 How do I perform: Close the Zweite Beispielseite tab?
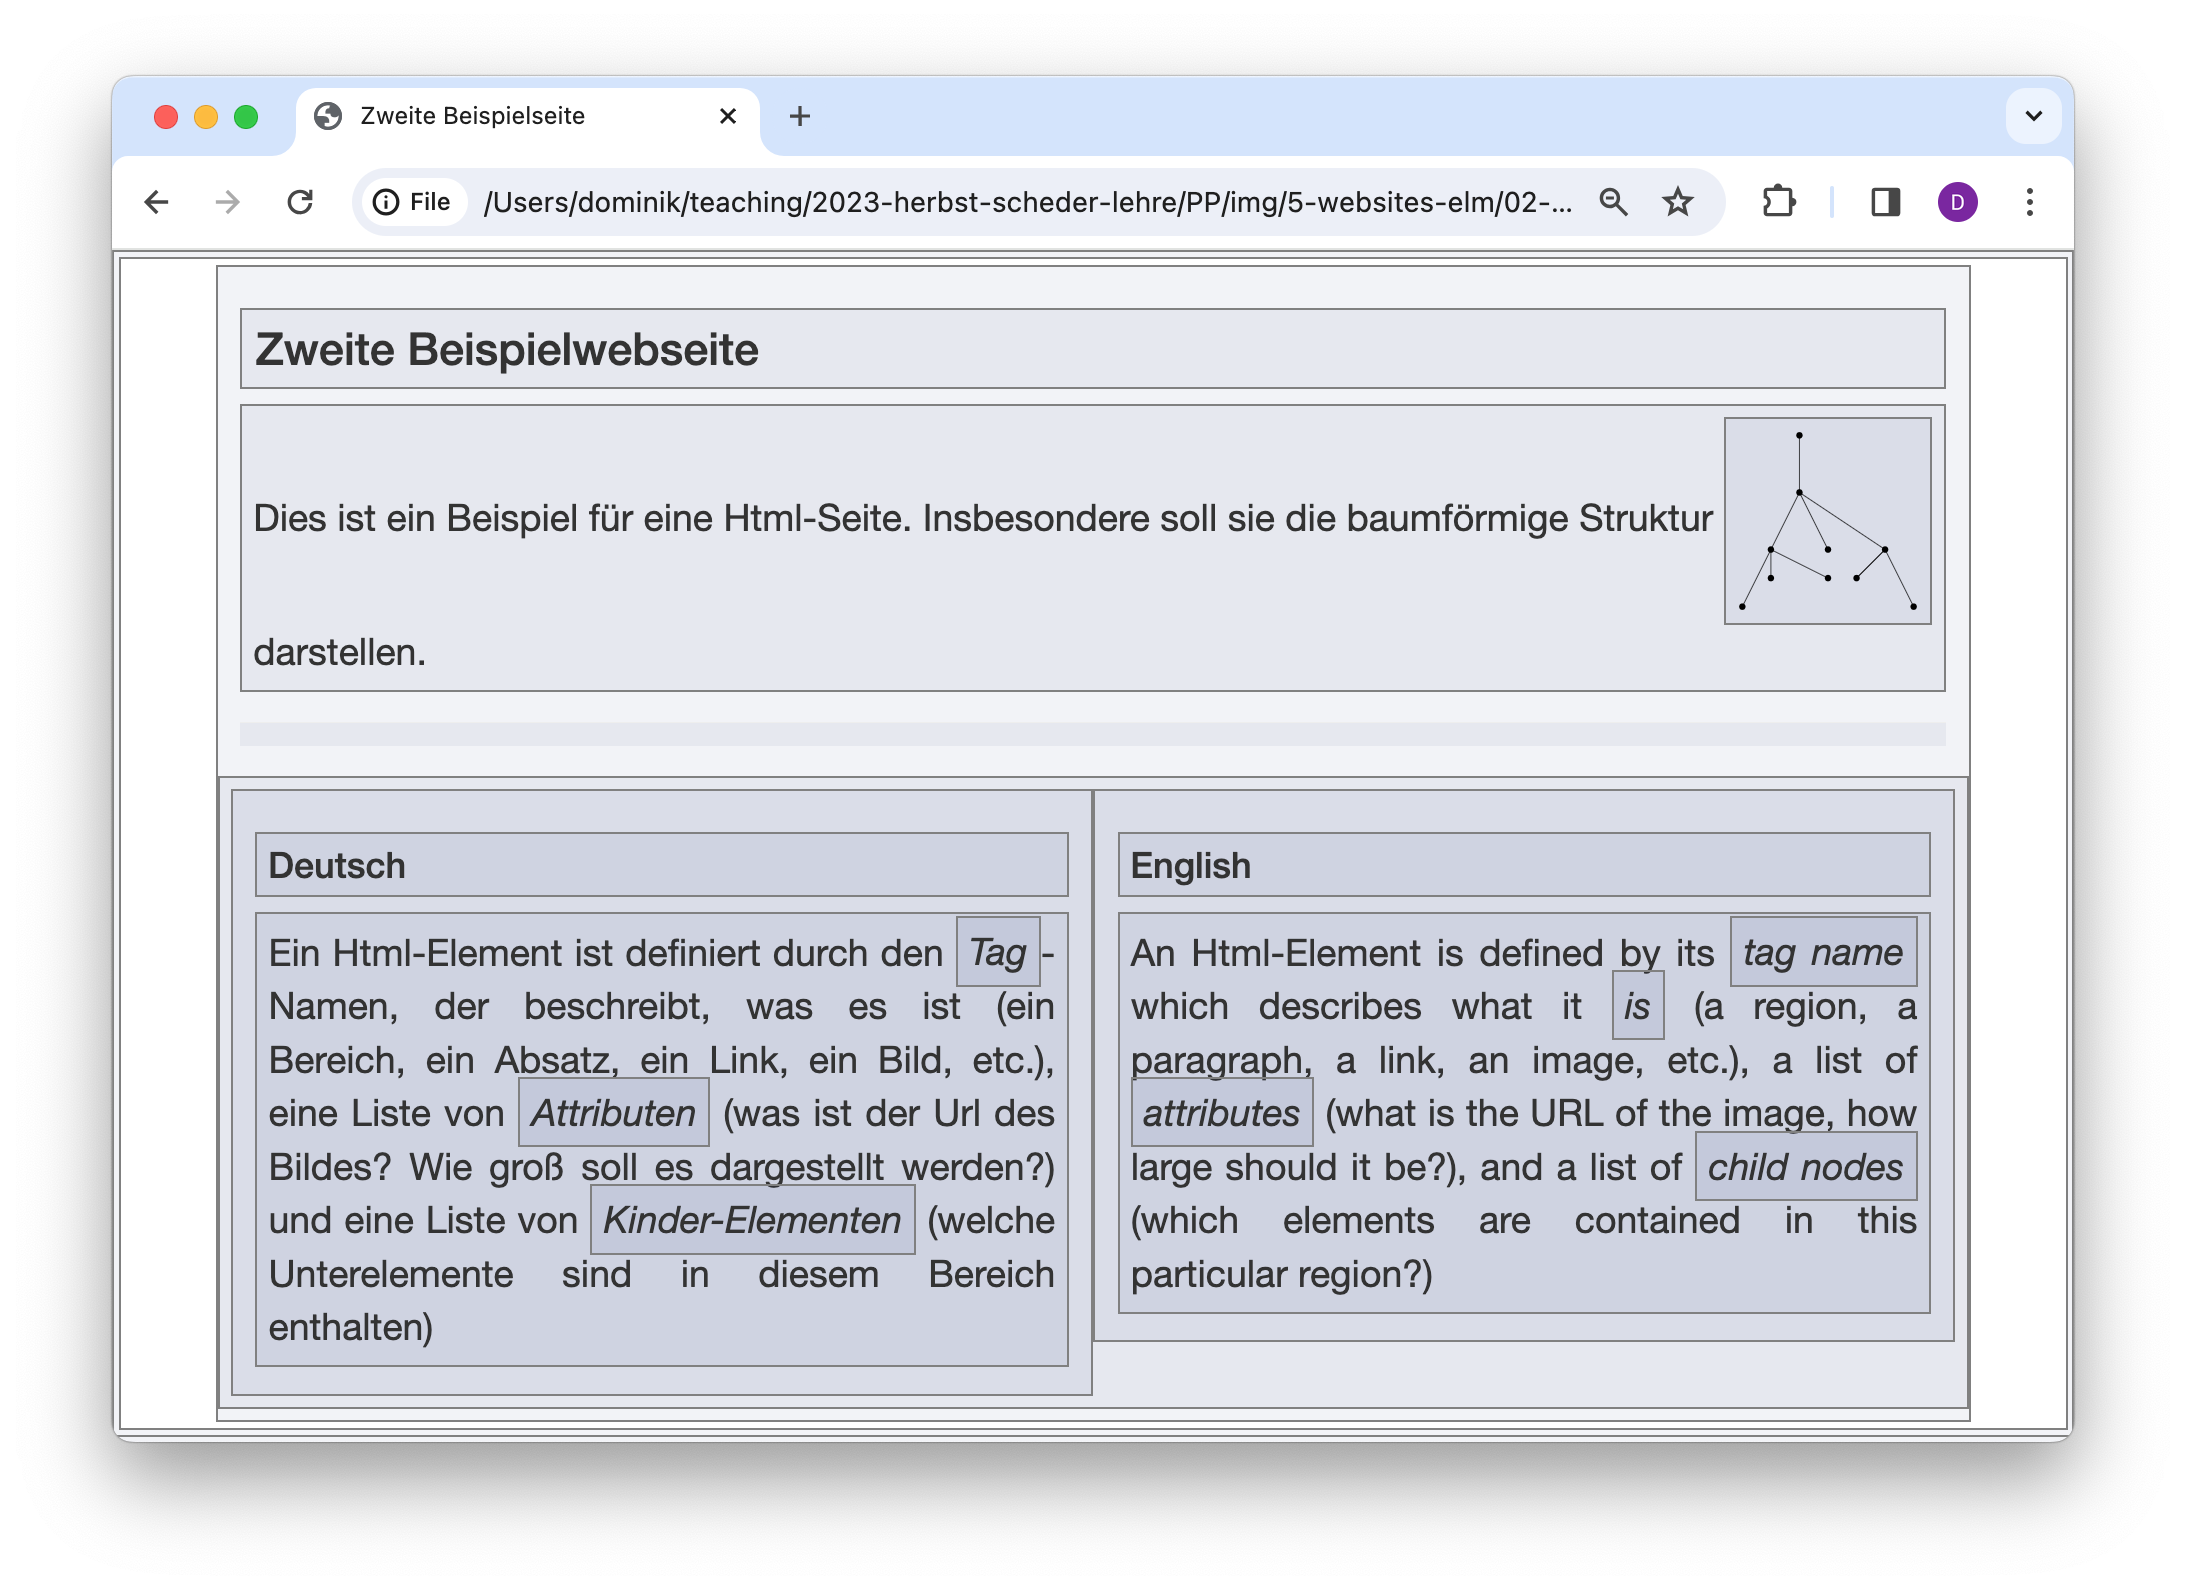click(x=728, y=116)
